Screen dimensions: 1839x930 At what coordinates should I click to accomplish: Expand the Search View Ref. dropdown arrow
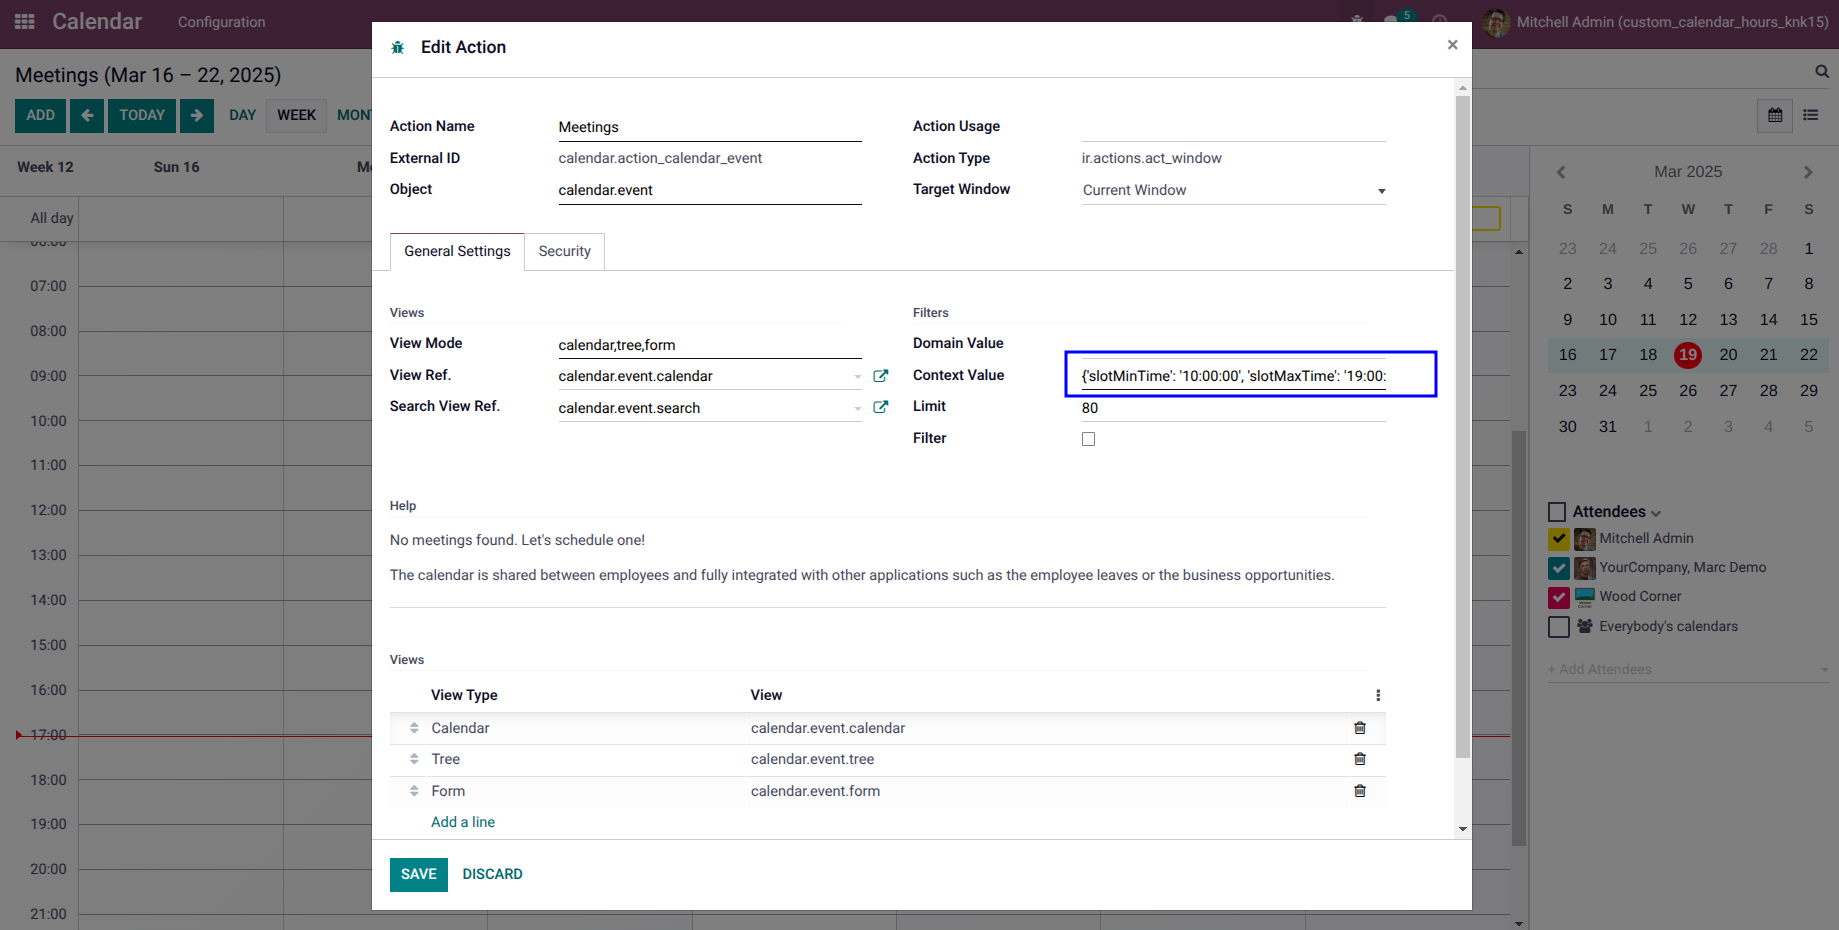point(858,408)
